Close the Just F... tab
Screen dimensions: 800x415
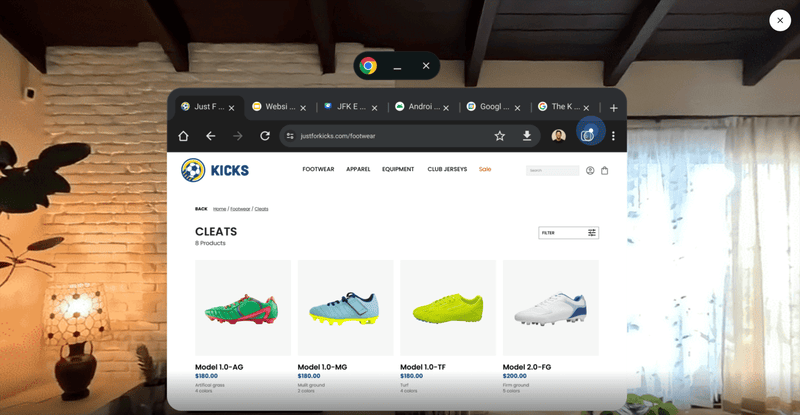(232, 108)
